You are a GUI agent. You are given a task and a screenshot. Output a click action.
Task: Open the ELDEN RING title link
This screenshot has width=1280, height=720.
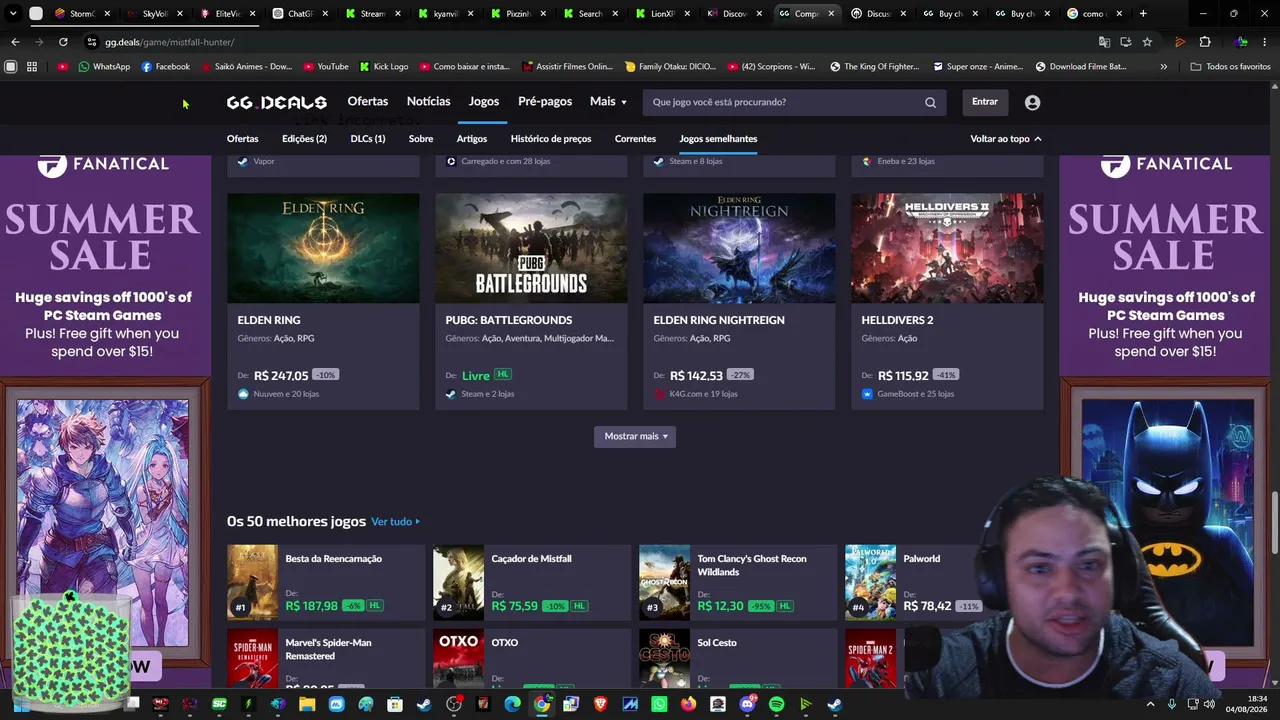269,320
